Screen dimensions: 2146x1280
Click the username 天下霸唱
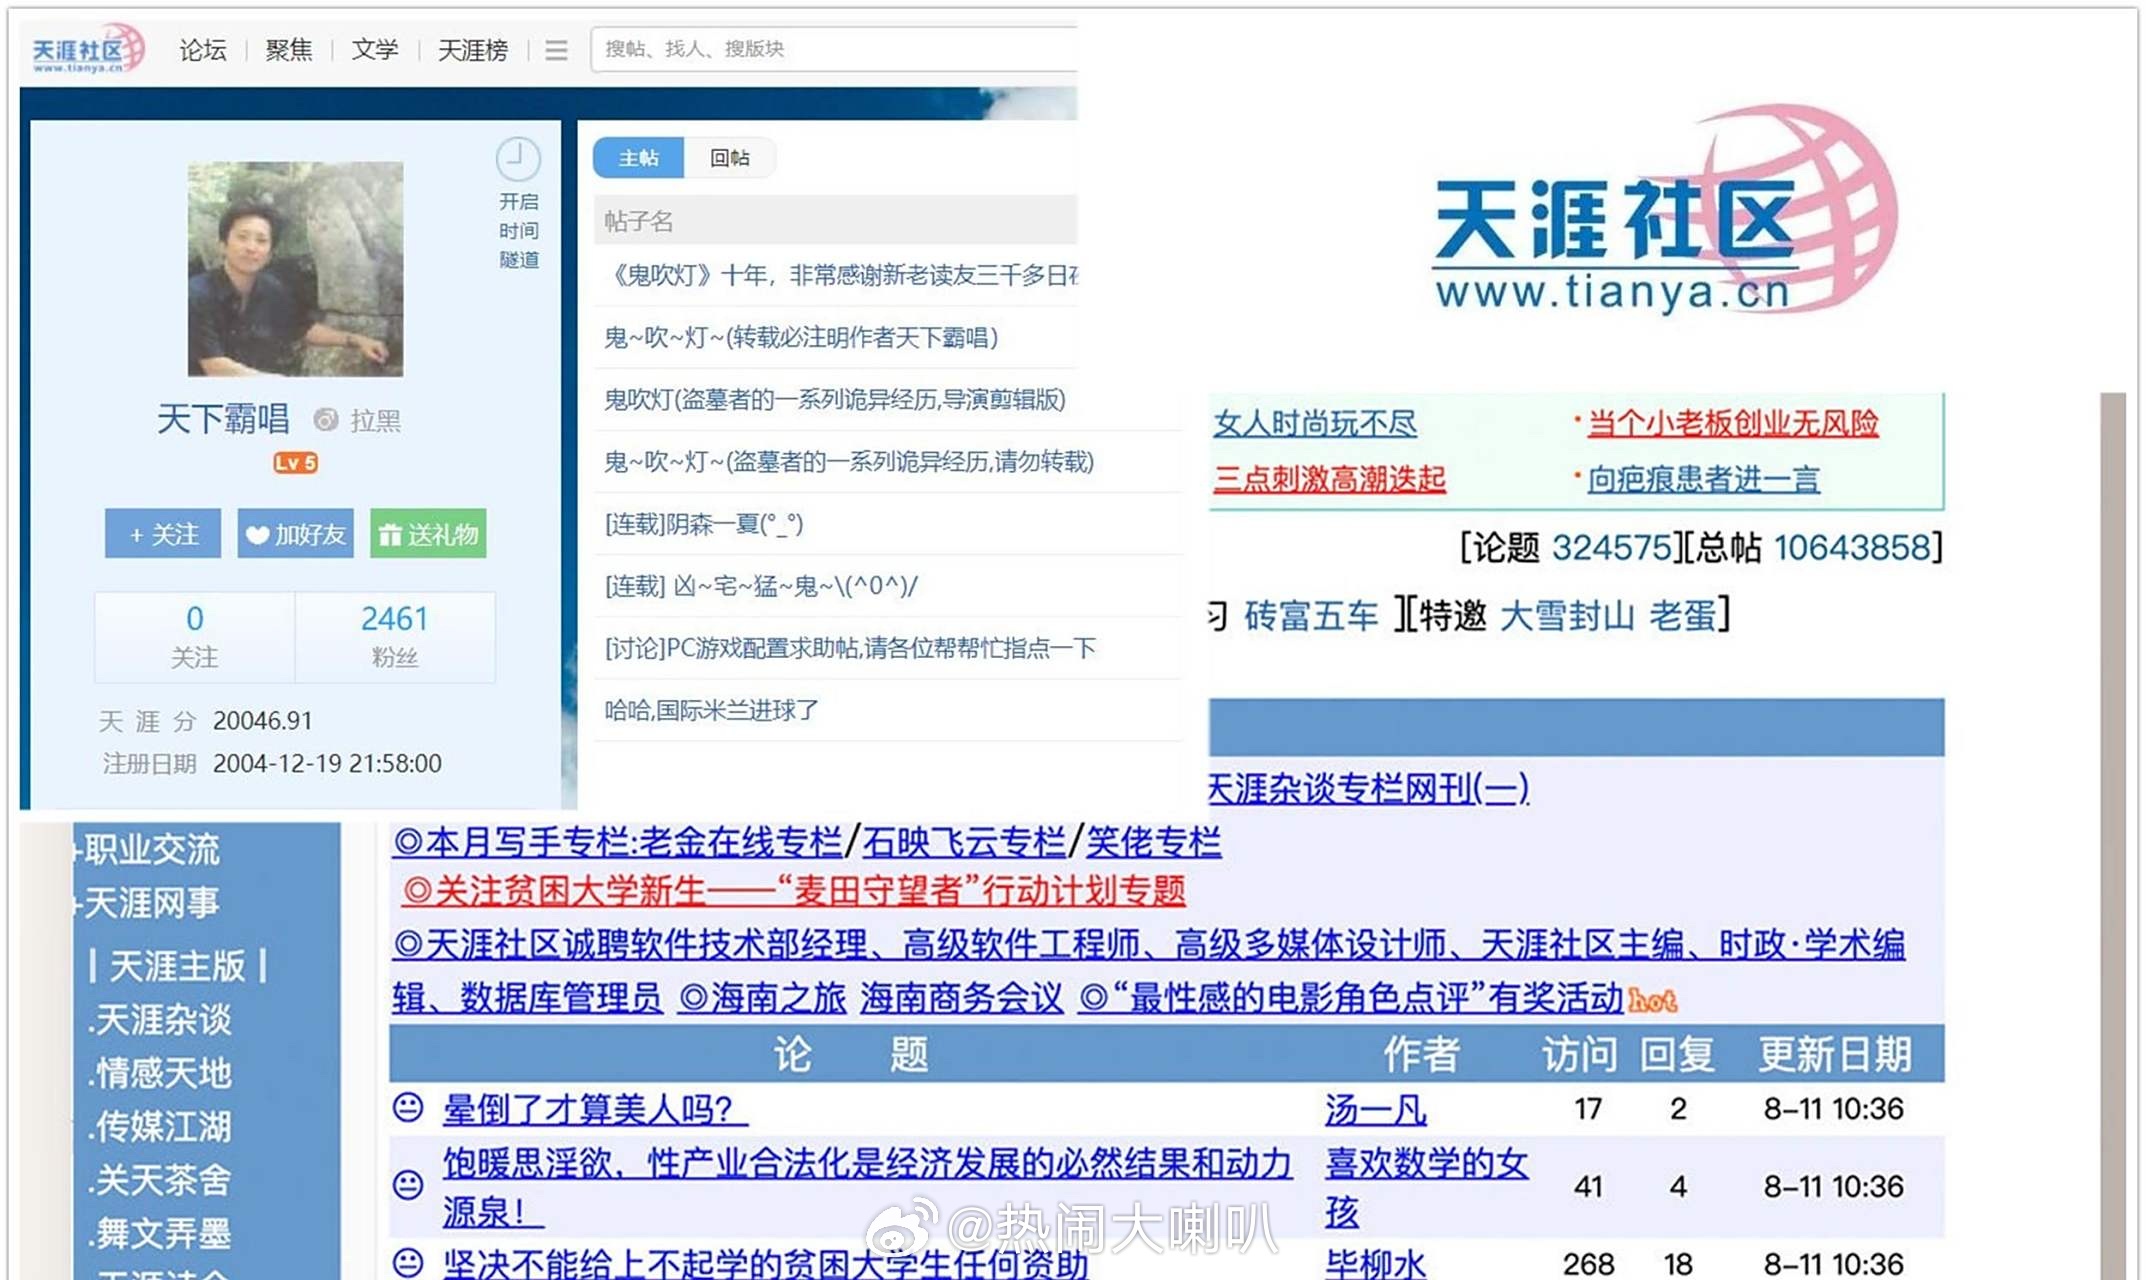point(223,419)
